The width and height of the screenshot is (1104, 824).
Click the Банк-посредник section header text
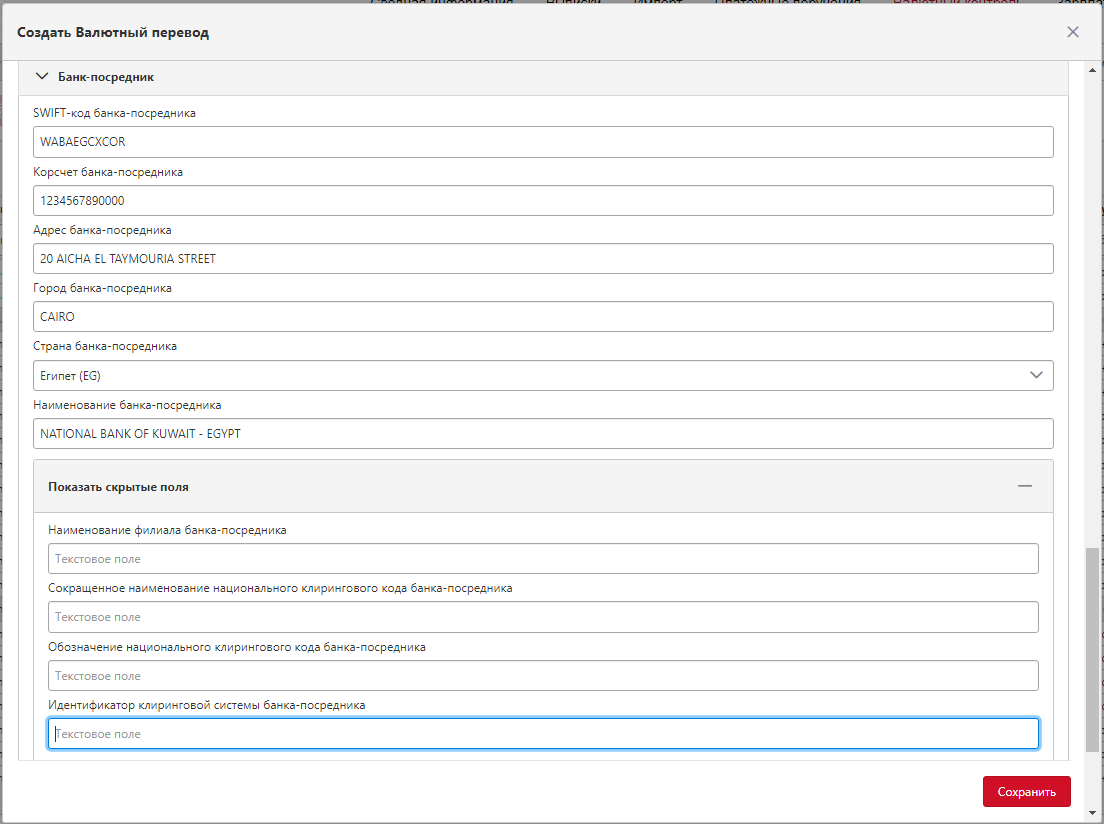point(106,77)
